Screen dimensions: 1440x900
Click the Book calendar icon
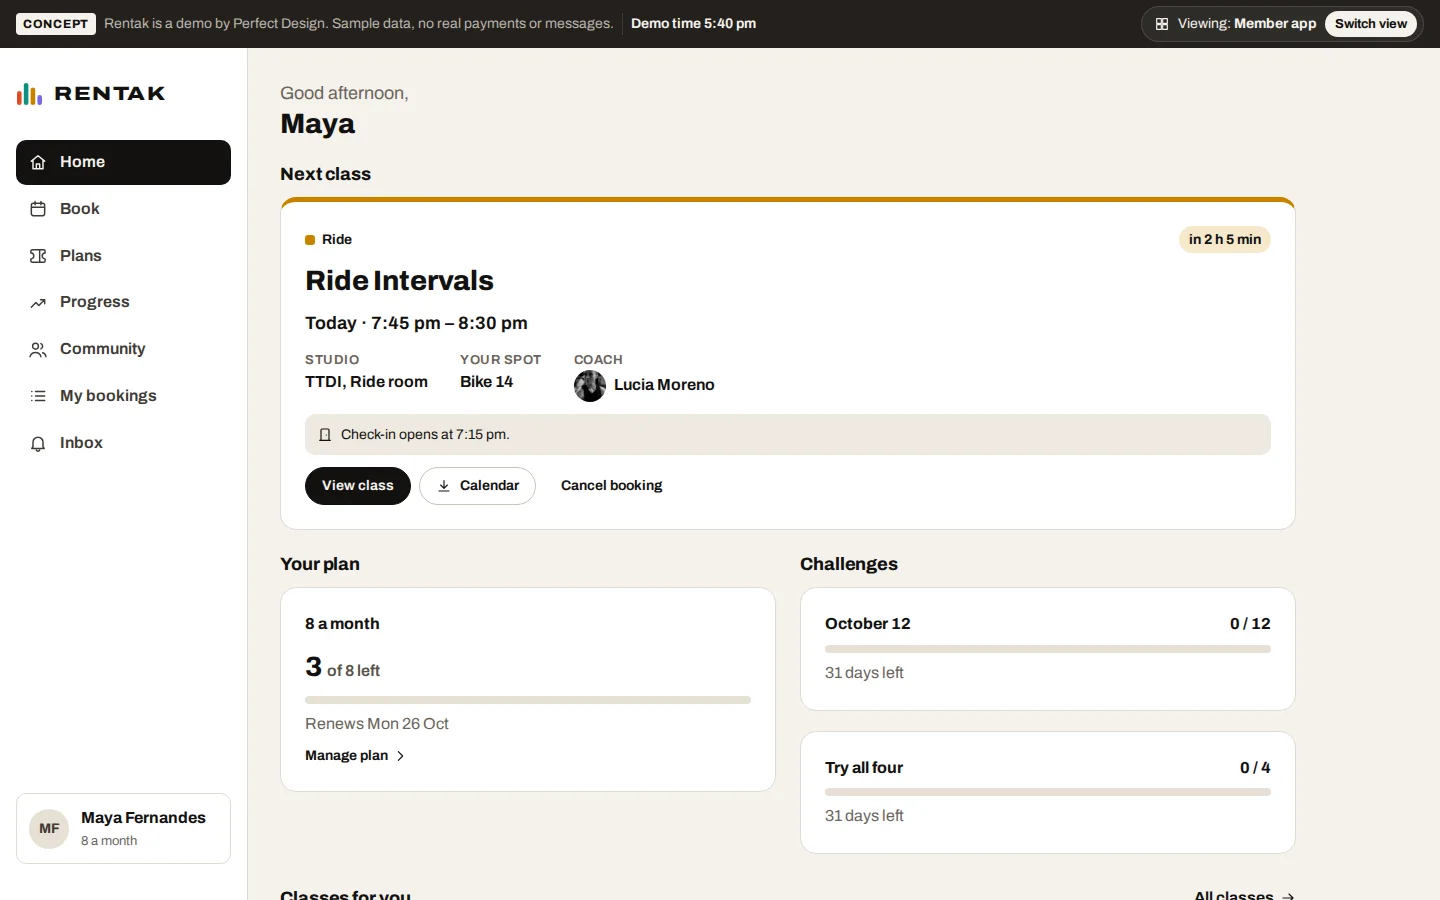(x=38, y=209)
